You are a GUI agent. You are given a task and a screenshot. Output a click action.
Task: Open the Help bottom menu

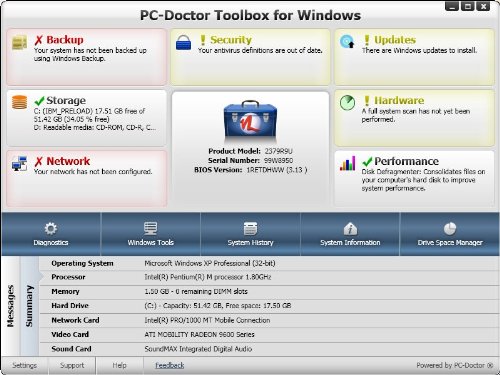pyautogui.click(x=119, y=366)
